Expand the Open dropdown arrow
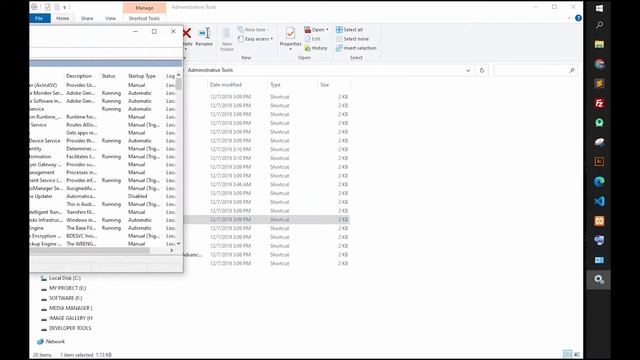The height and width of the screenshot is (360, 640). (x=327, y=30)
